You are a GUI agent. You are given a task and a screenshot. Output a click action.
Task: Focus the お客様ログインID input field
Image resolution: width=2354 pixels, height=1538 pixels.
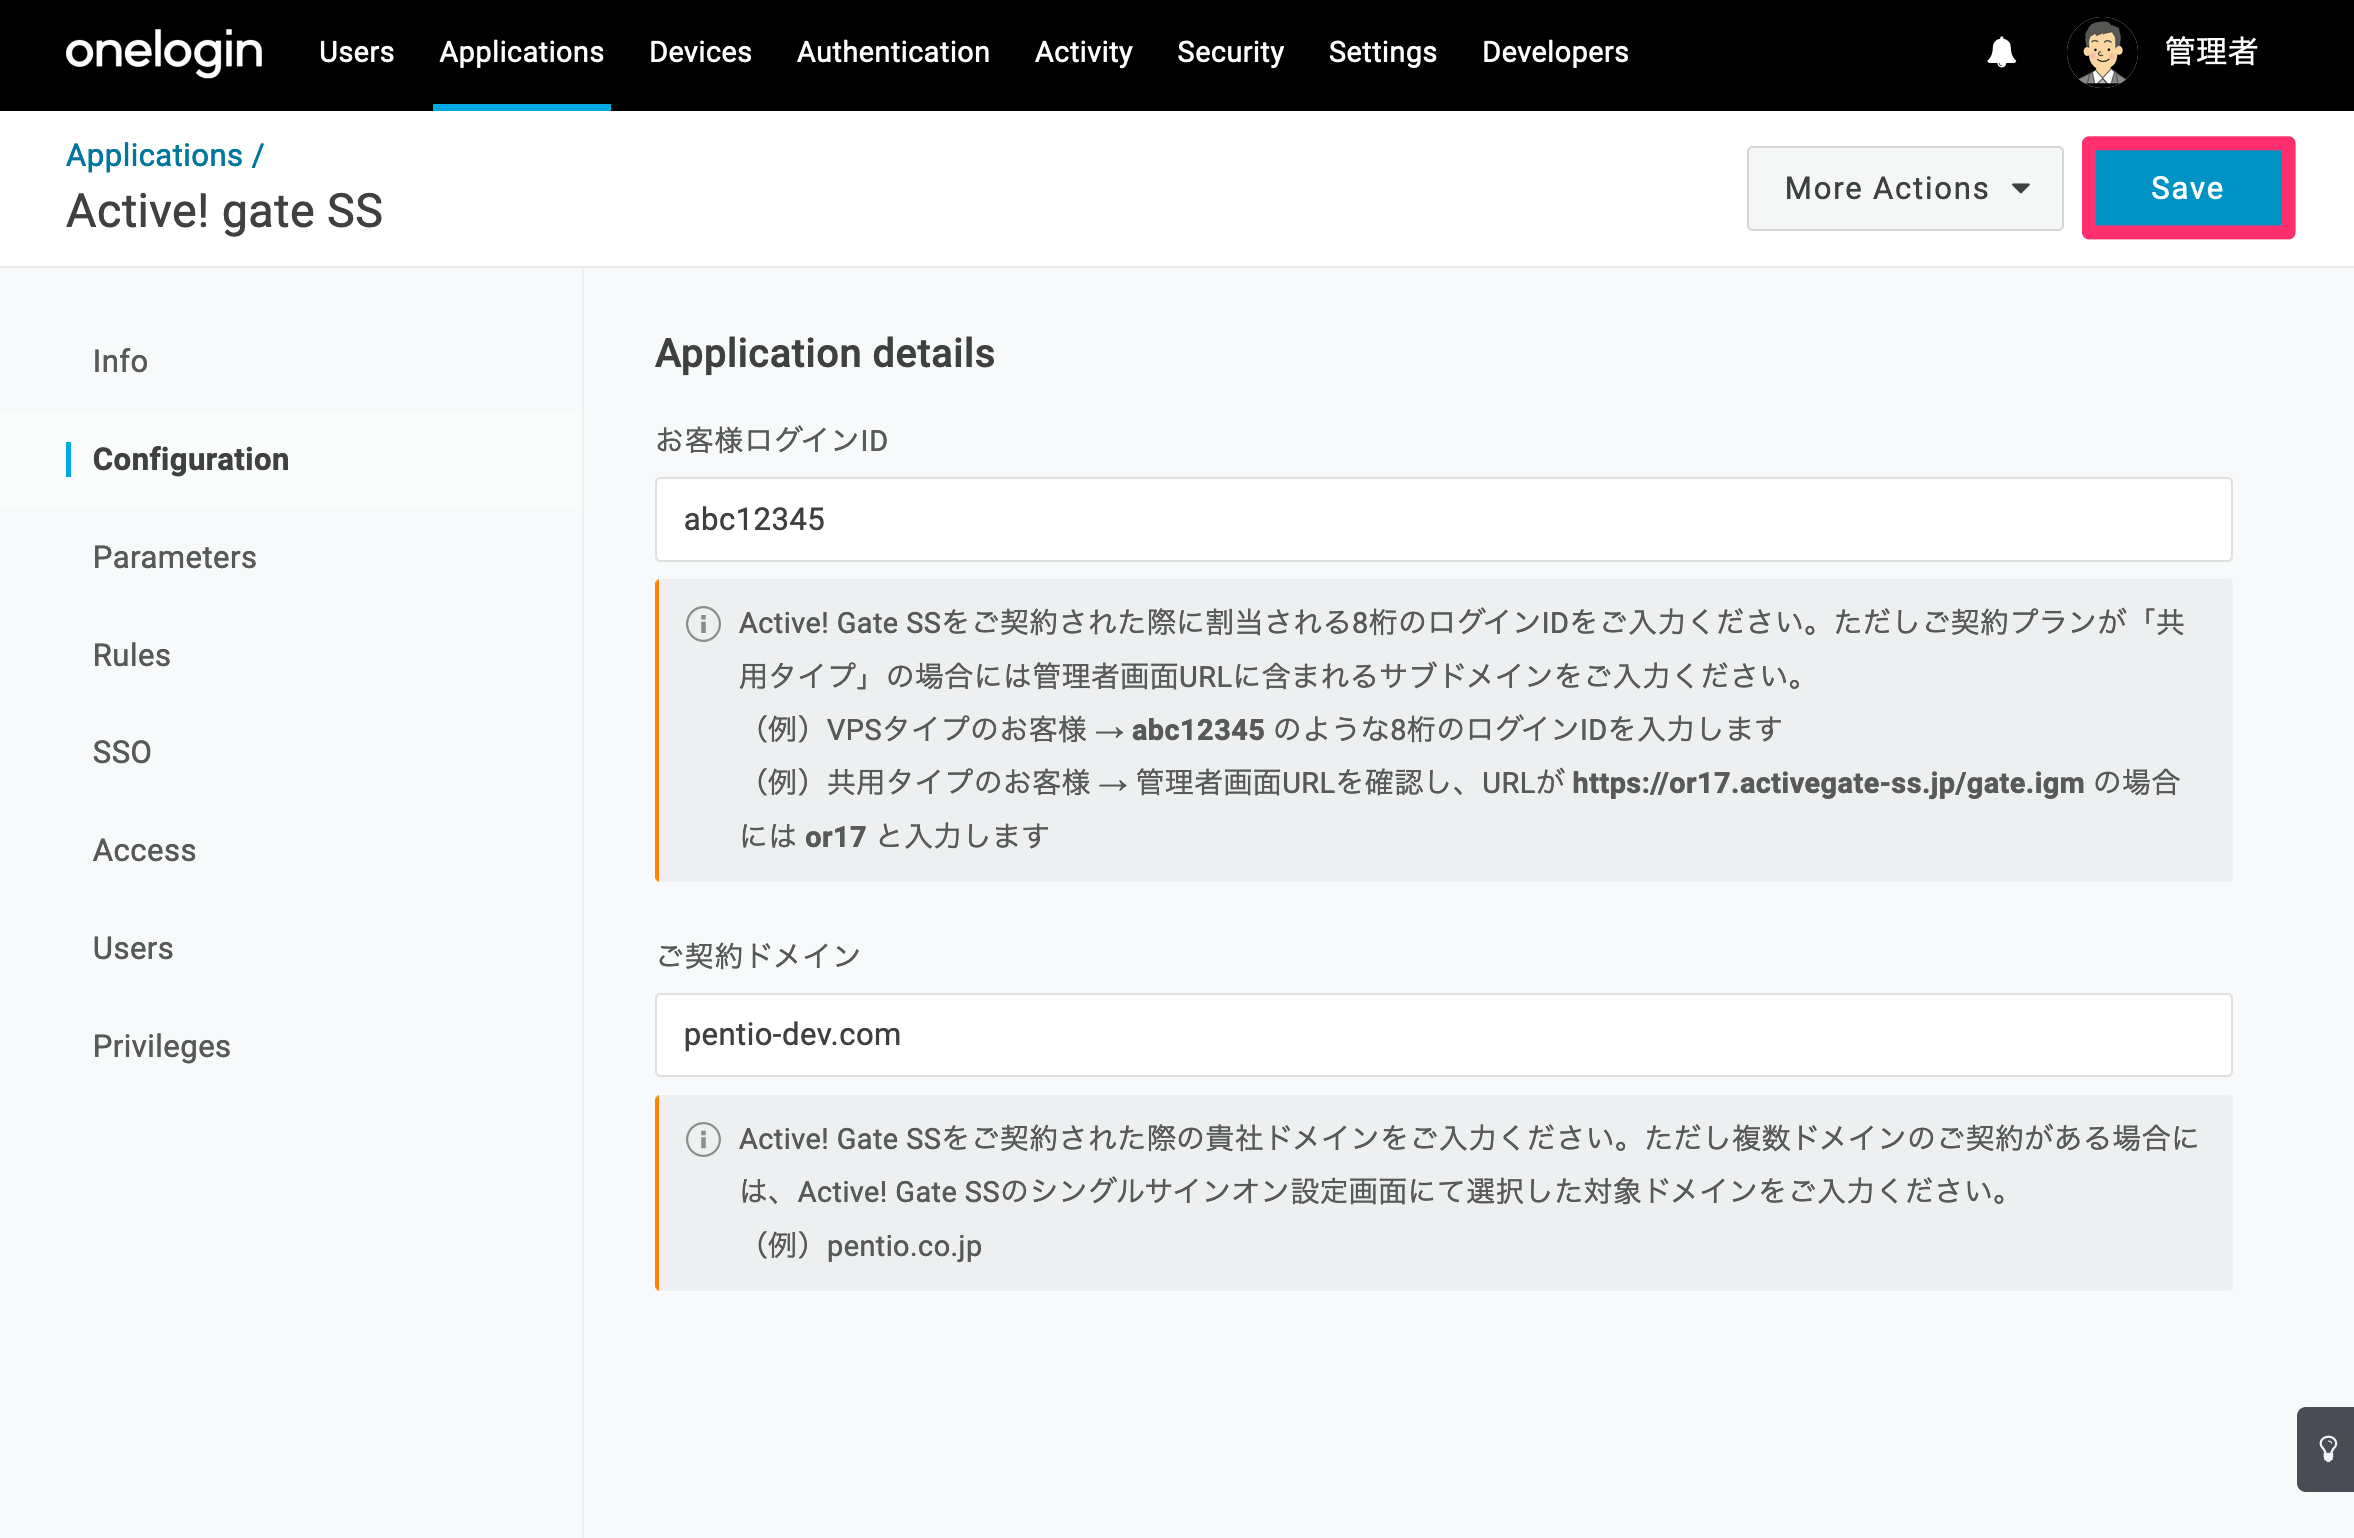point(1443,519)
